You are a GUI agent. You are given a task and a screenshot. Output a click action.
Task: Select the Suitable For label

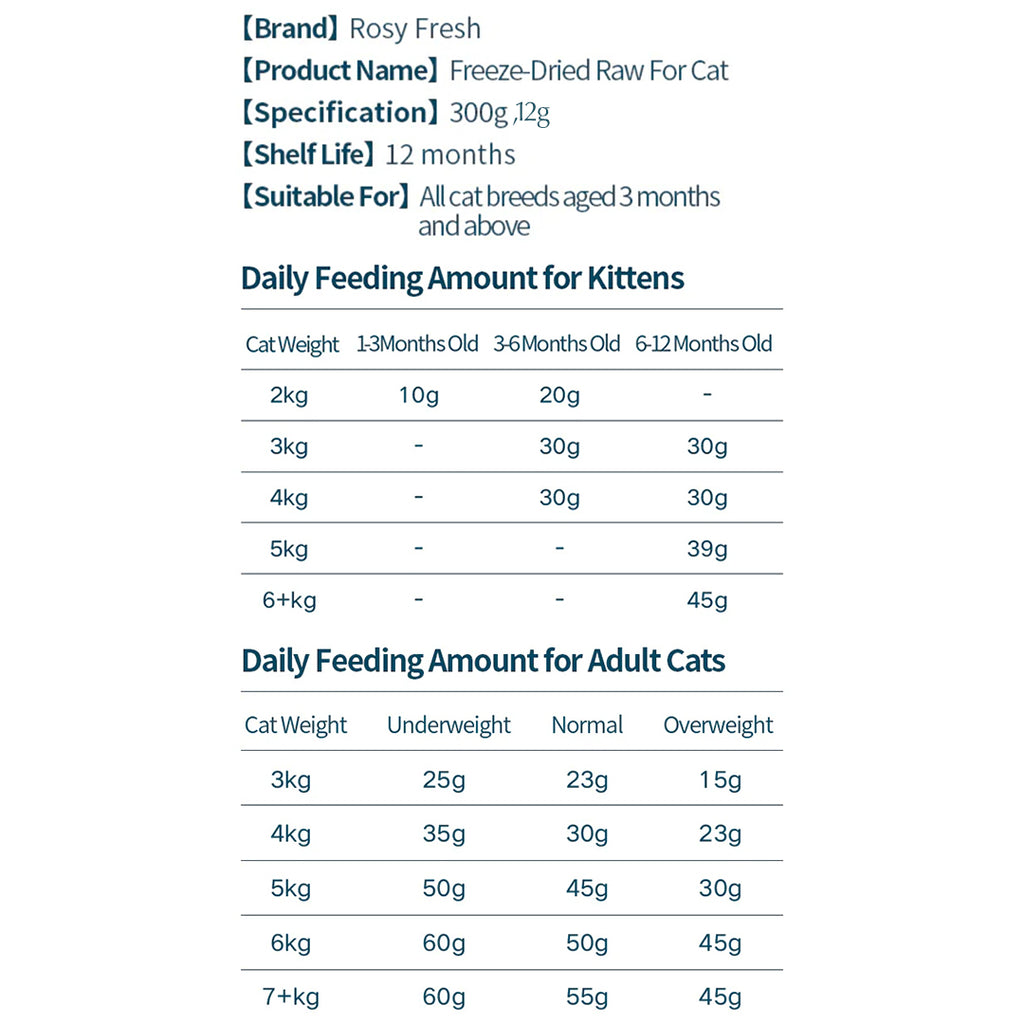click(326, 197)
